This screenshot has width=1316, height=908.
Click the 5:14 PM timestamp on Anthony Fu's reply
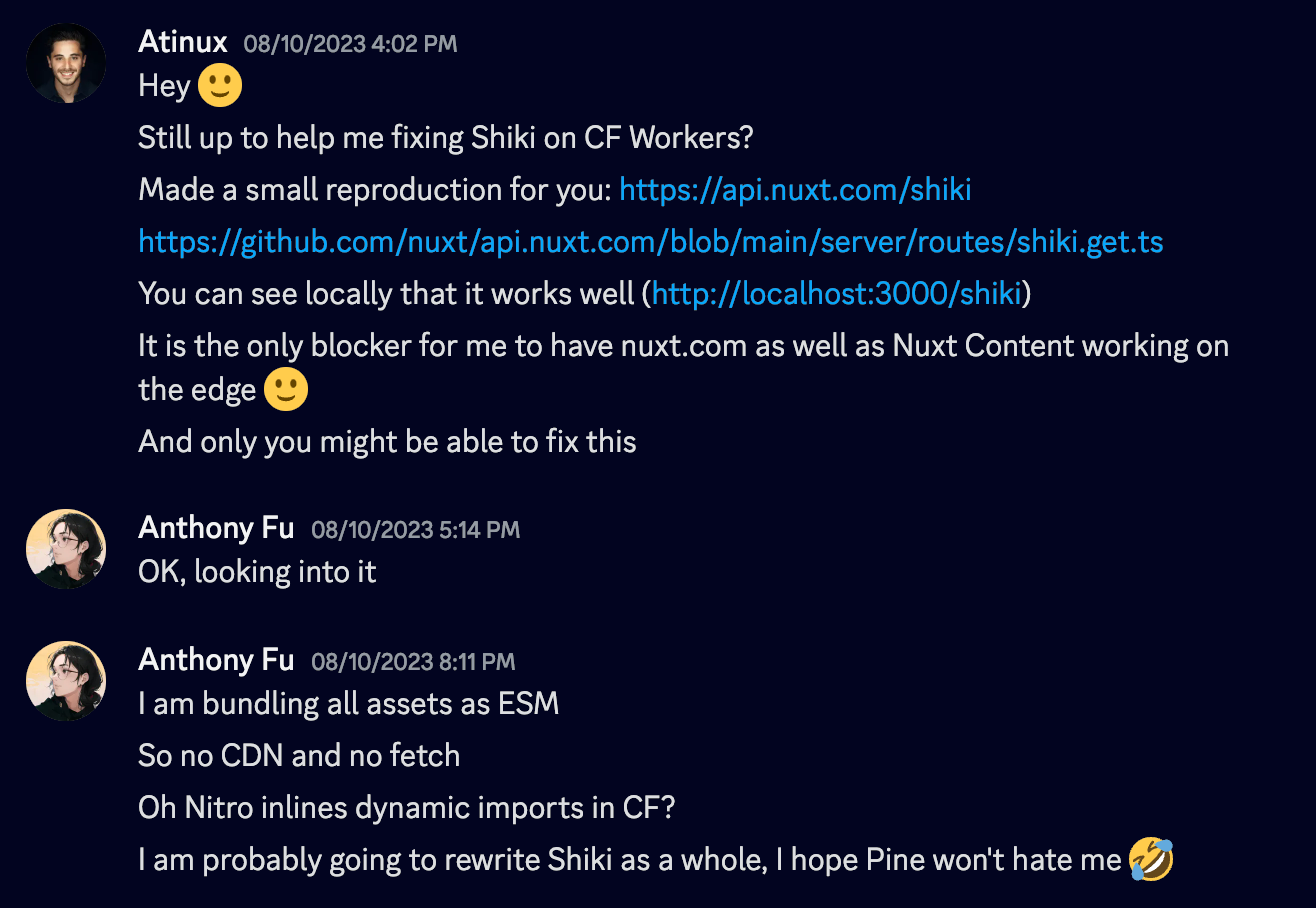click(414, 530)
